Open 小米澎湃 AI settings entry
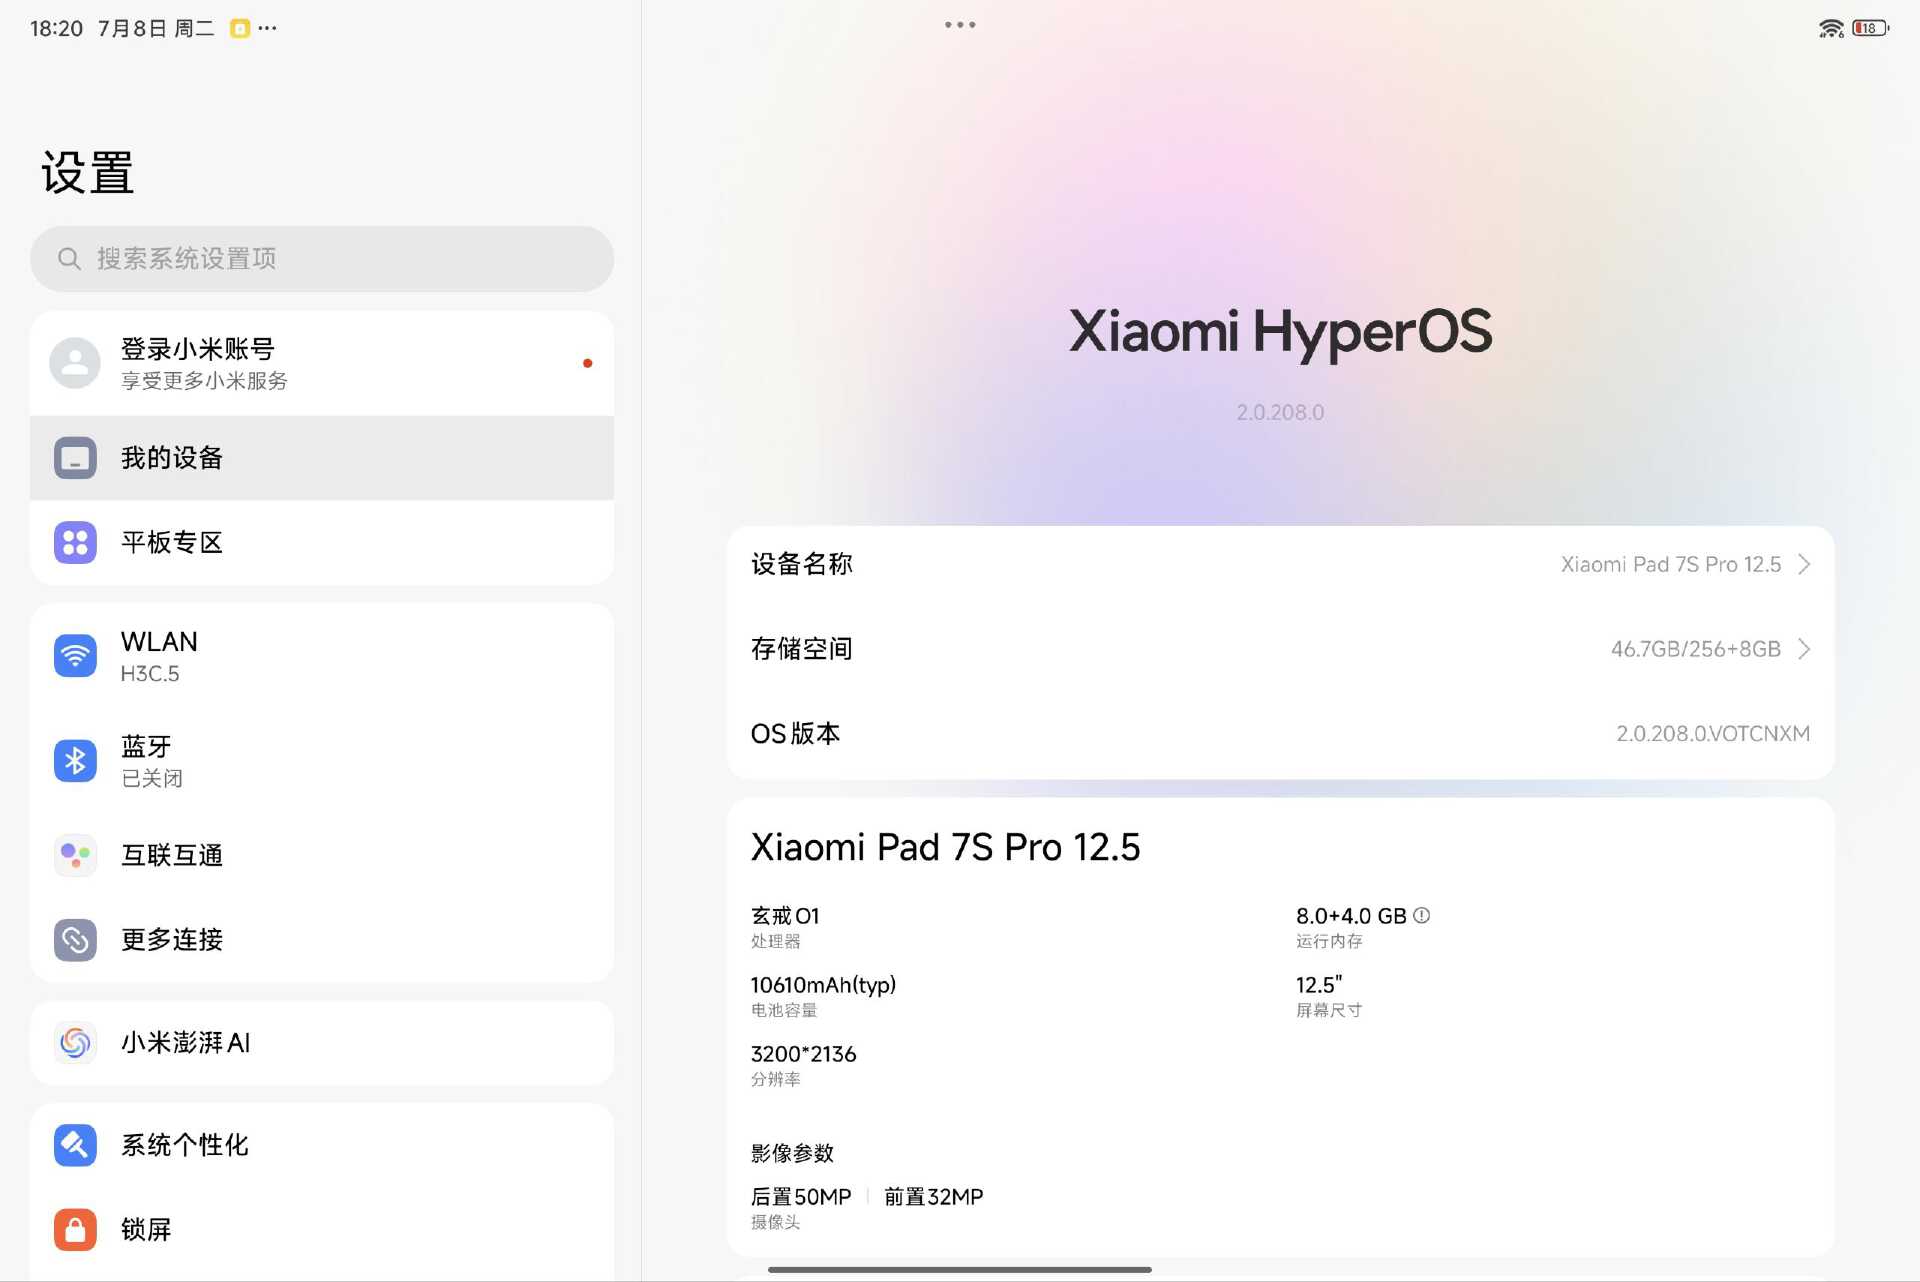 322,1043
